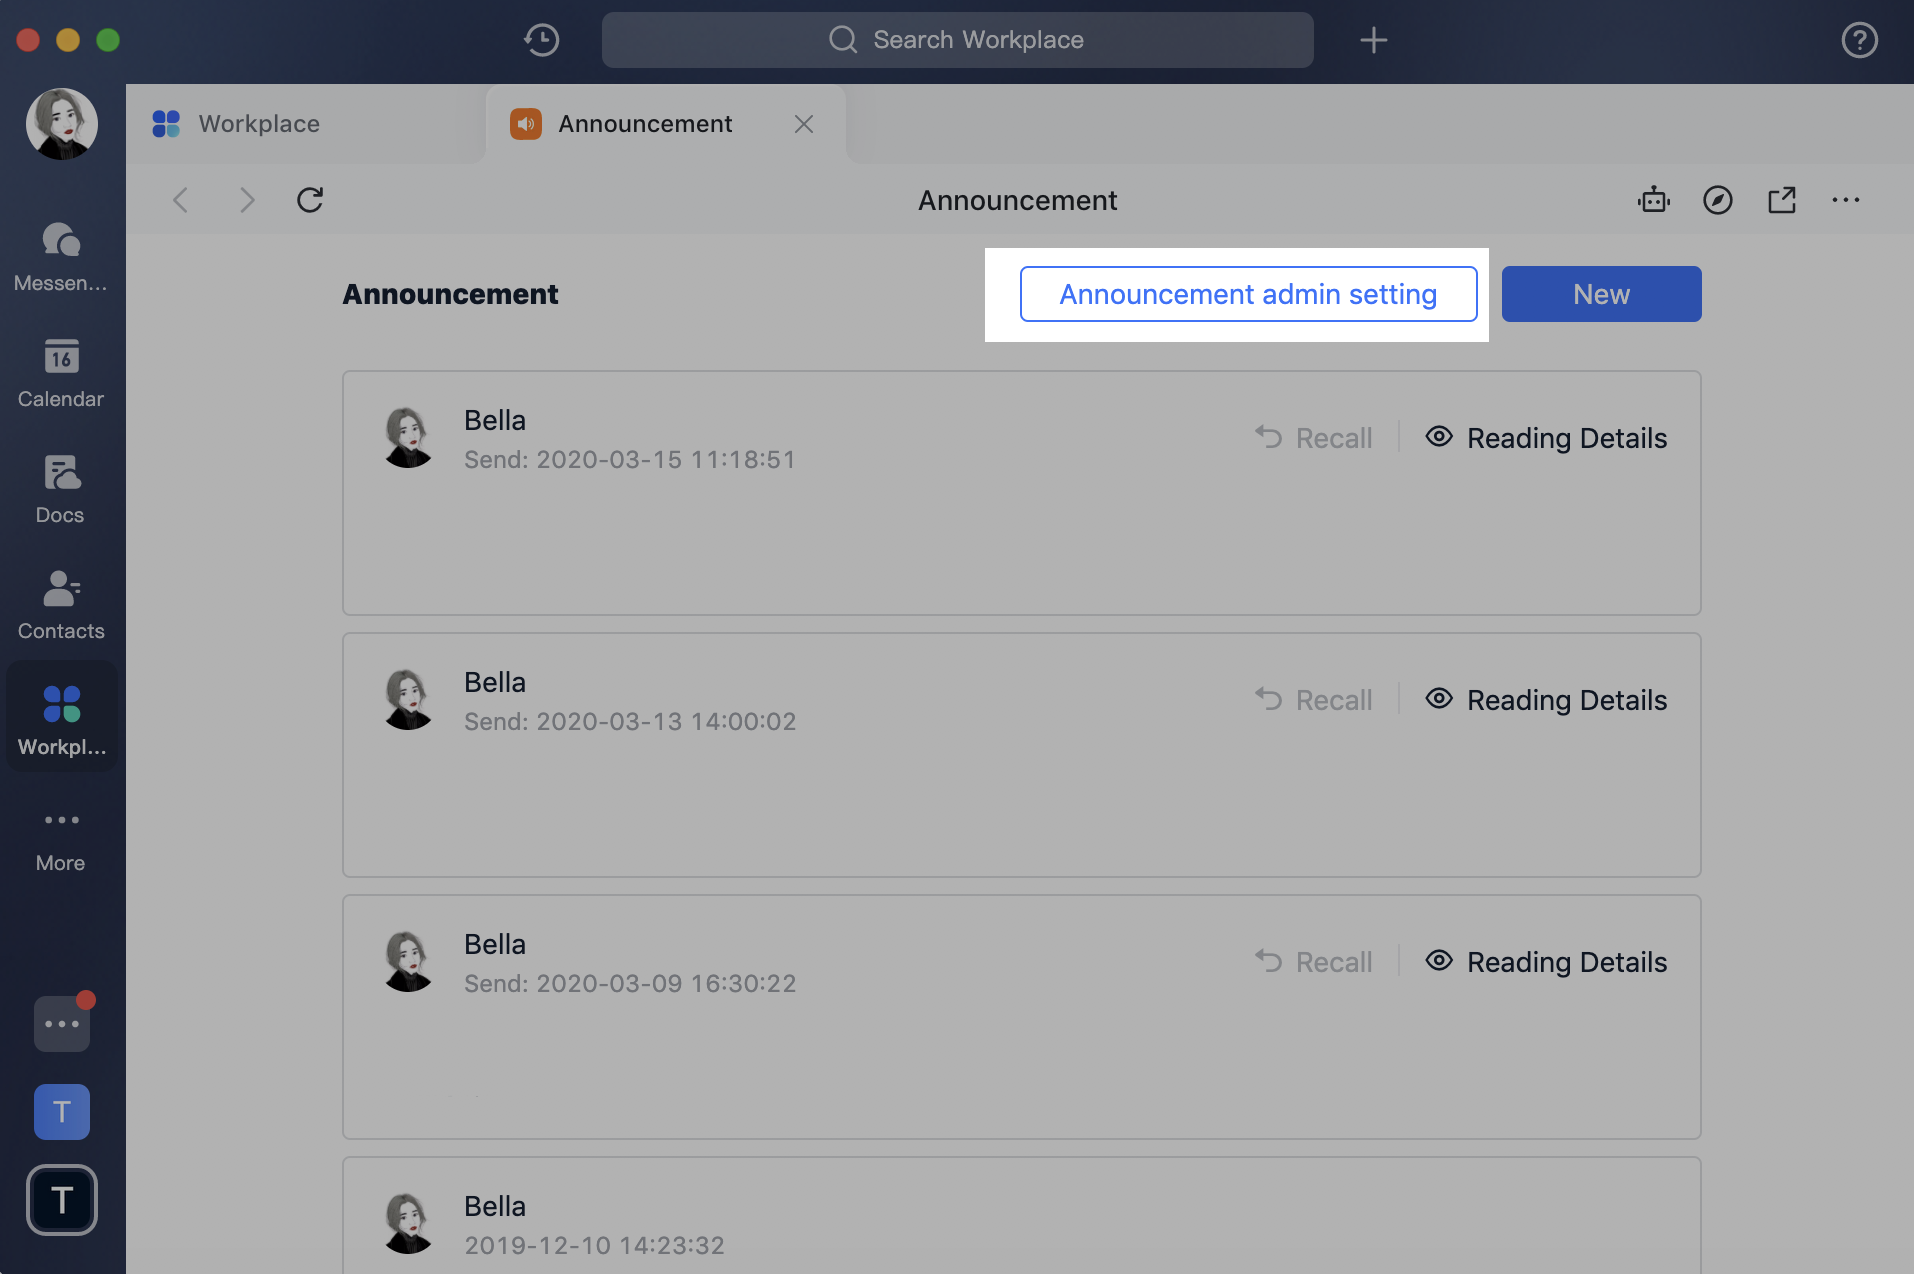Select the Announcement tab
This screenshot has width=1914, height=1274.
coord(644,123)
